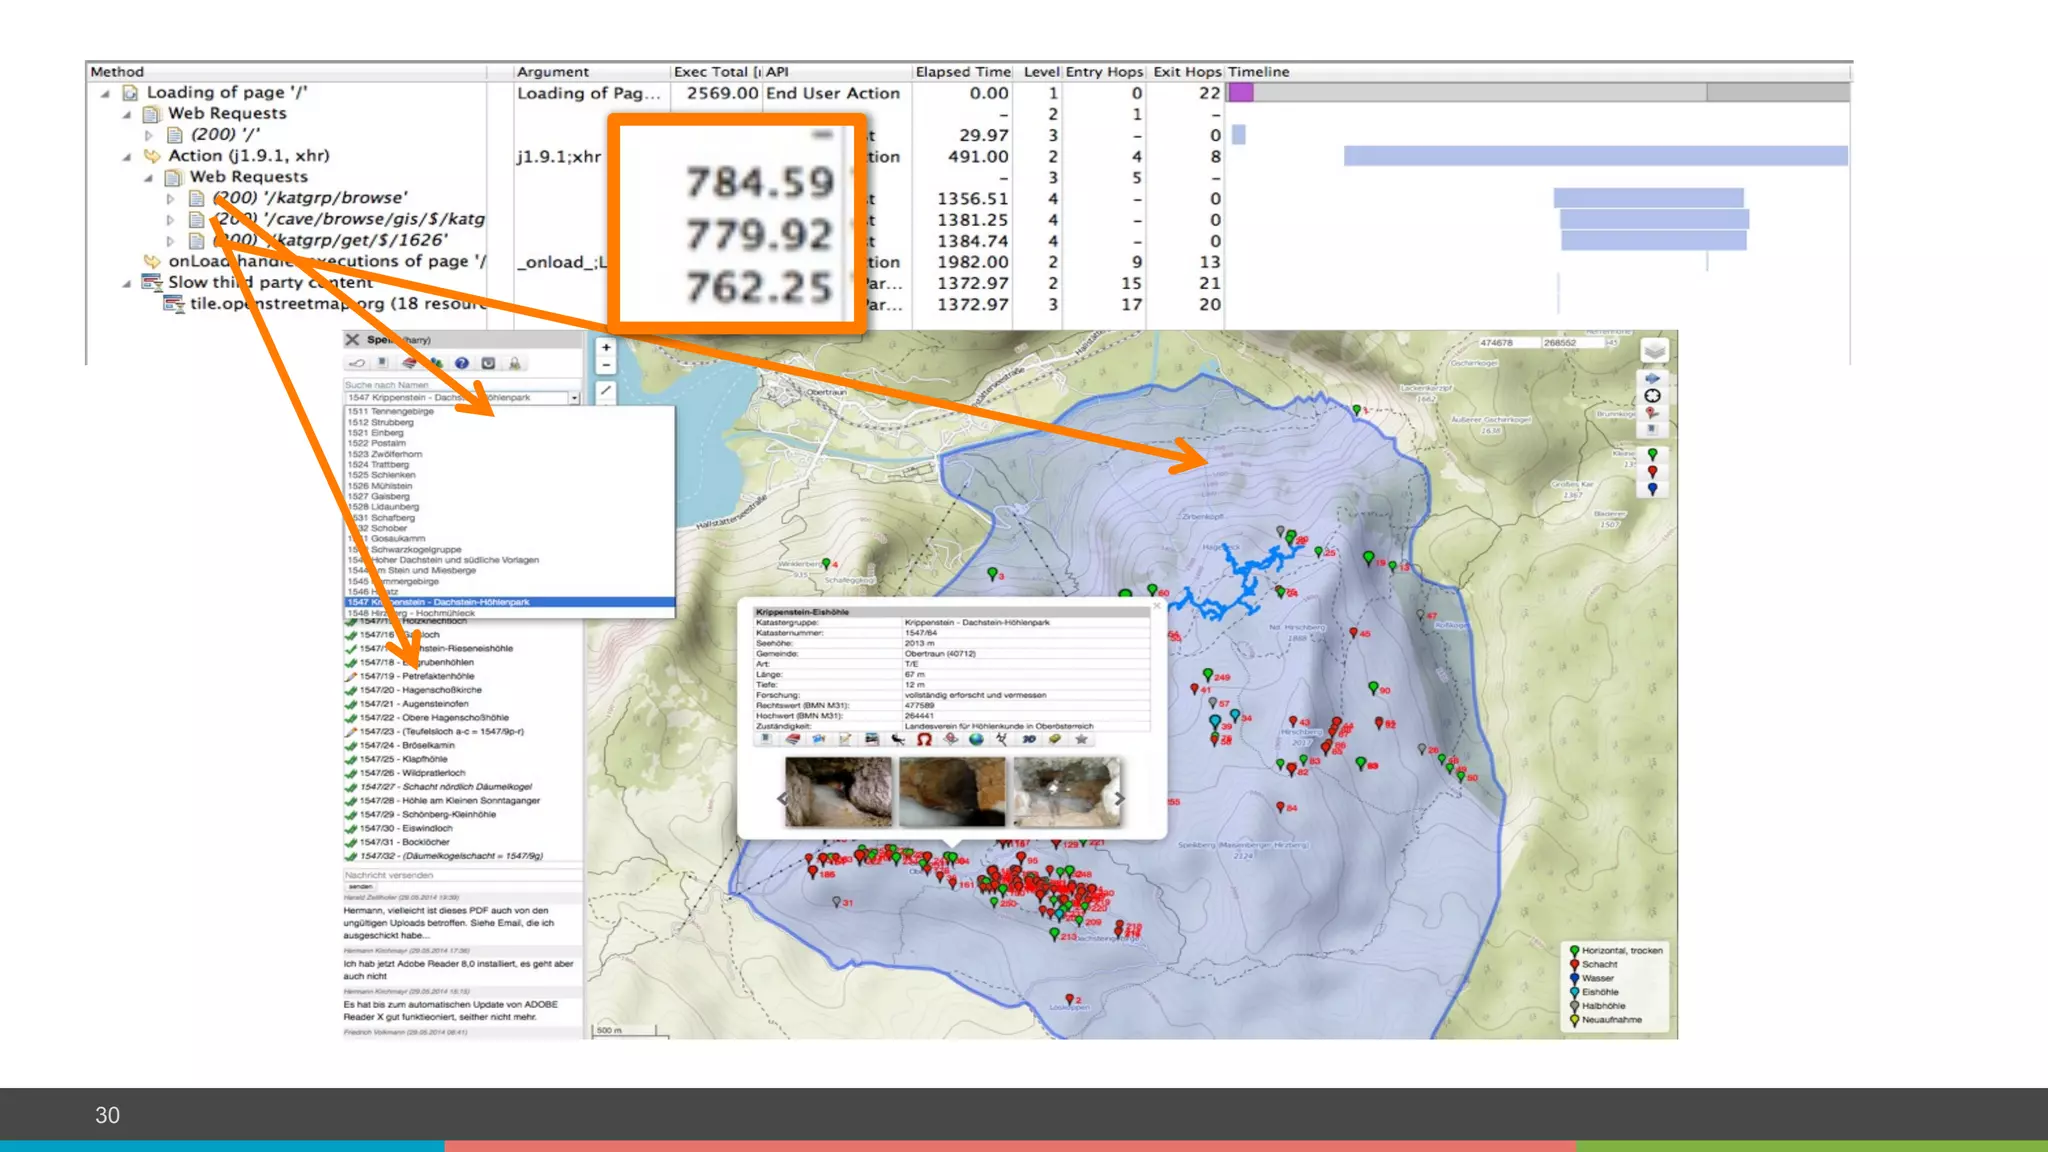Click the crosshair locate icon on map
This screenshot has height=1152, width=2048.
pos(1652,396)
